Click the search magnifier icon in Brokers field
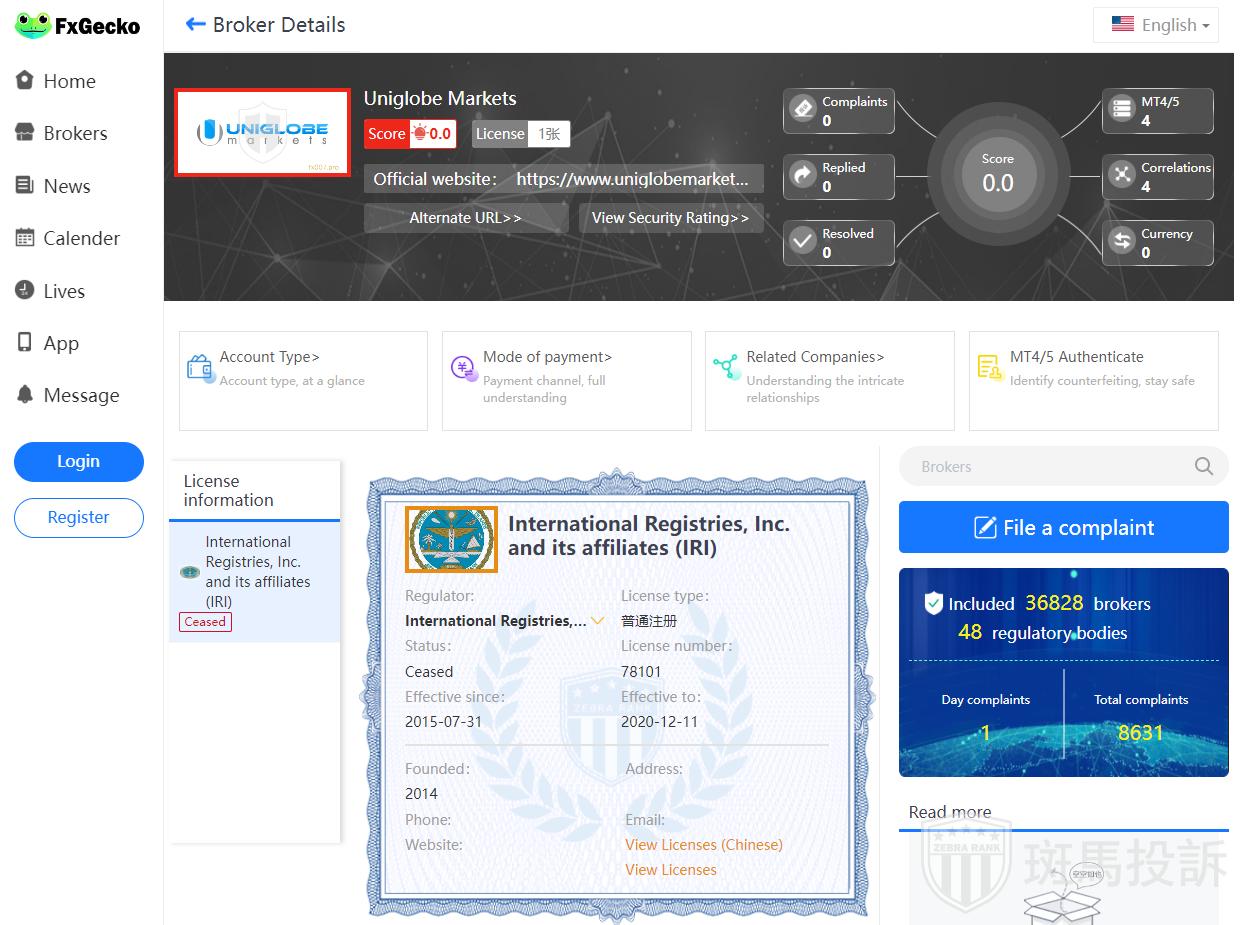Viewport: 1246px width, 925px height. [x=1204, y=466]
